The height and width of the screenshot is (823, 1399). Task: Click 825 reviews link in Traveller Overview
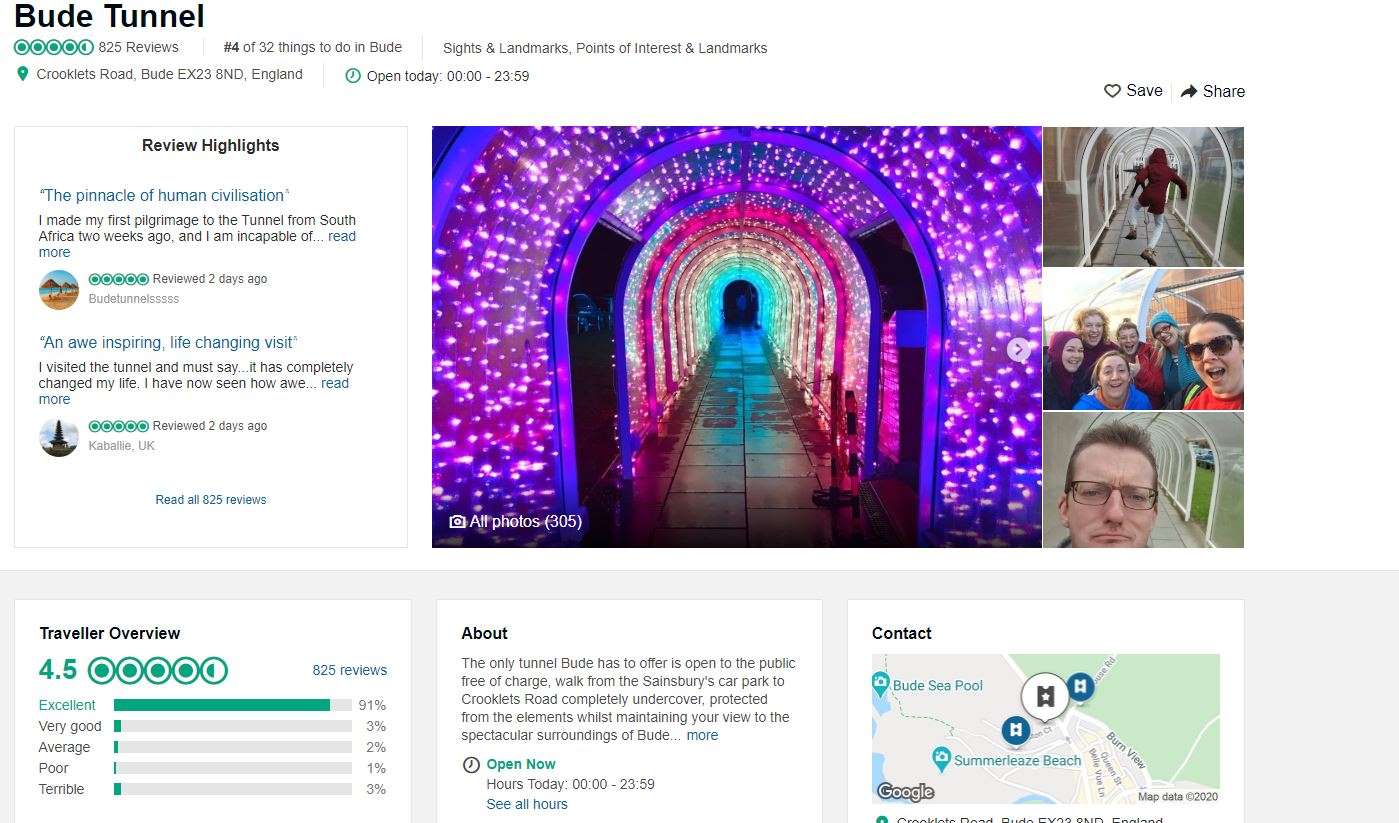(x=350, y=670)
